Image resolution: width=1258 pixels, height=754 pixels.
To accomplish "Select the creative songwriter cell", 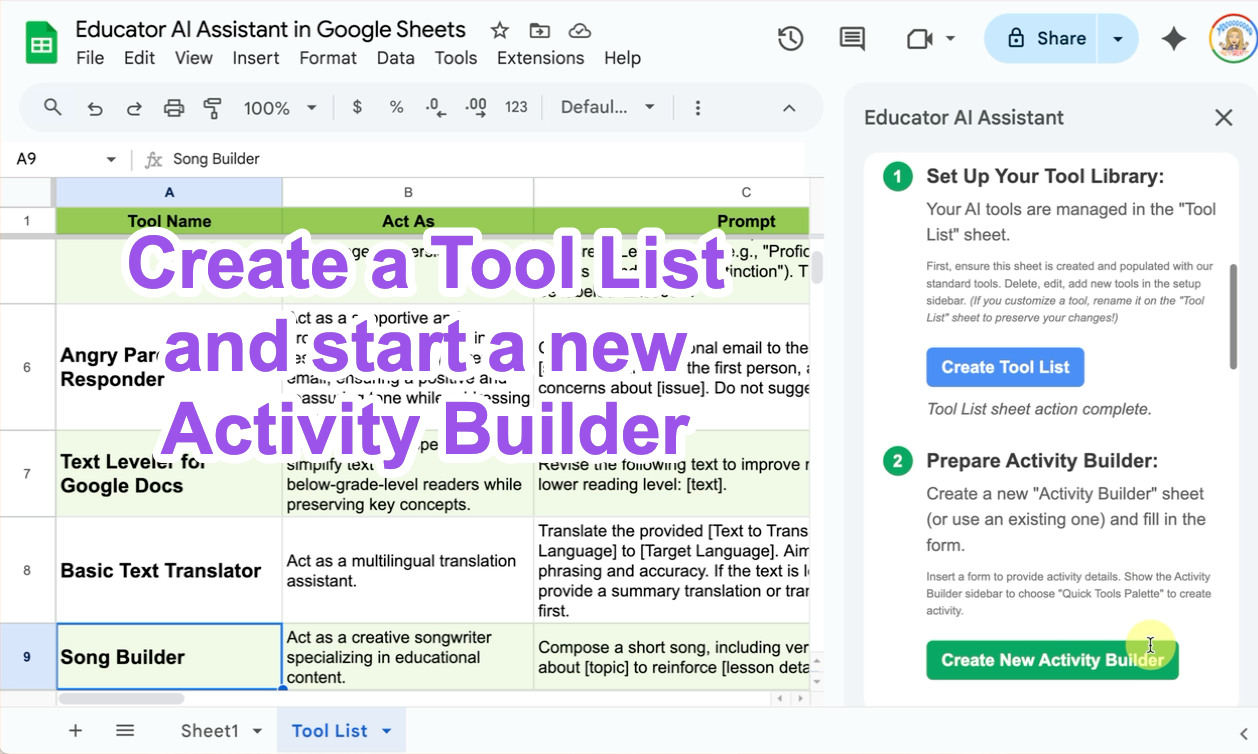I will 408,657.
